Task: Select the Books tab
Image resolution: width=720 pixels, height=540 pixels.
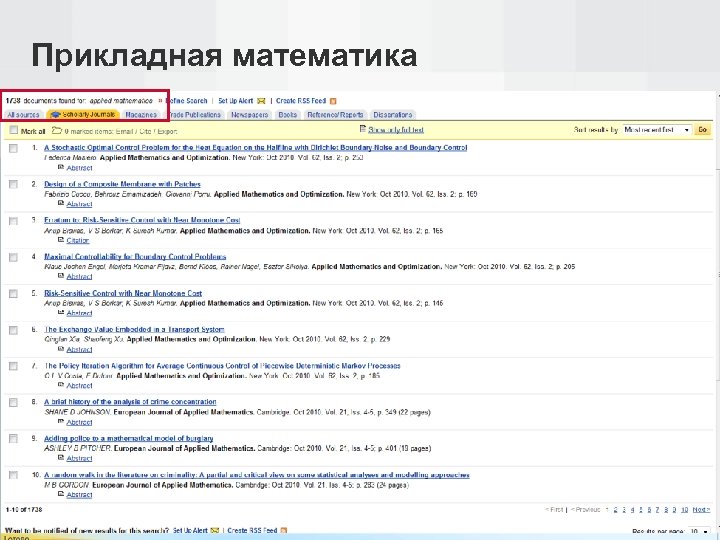Action: [287, 115]
